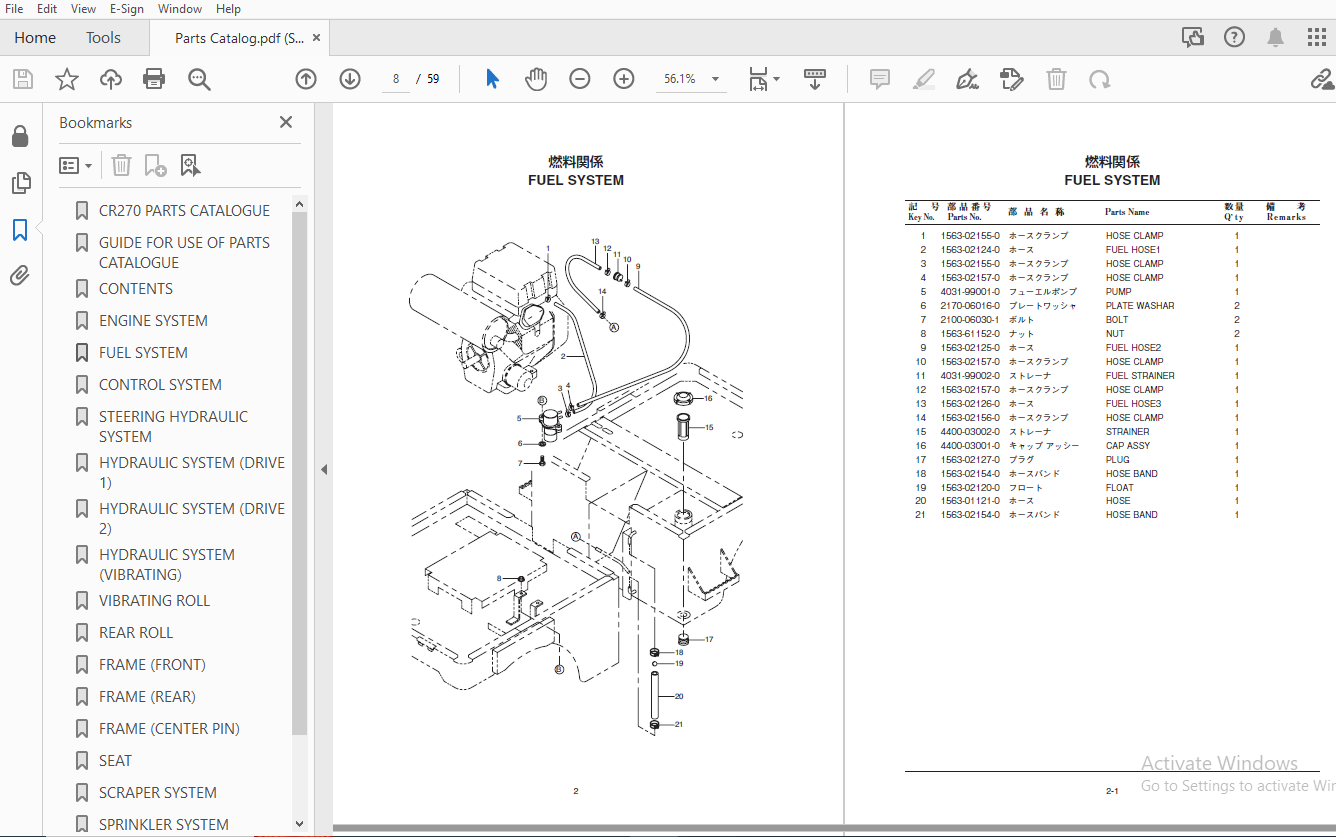
Task: Jump to the CONTROL SYSTEM bookmark
Action: tap(160, 385)
